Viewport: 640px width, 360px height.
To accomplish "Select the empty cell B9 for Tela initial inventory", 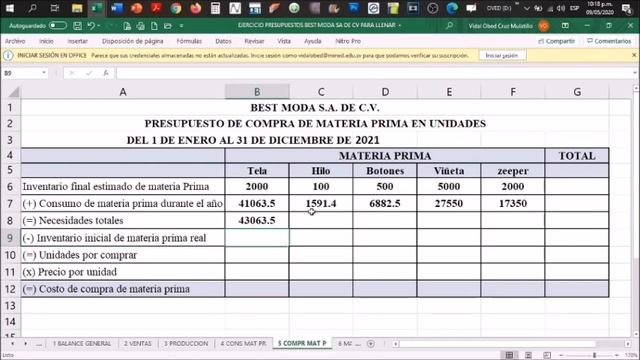I will [257, 238].
